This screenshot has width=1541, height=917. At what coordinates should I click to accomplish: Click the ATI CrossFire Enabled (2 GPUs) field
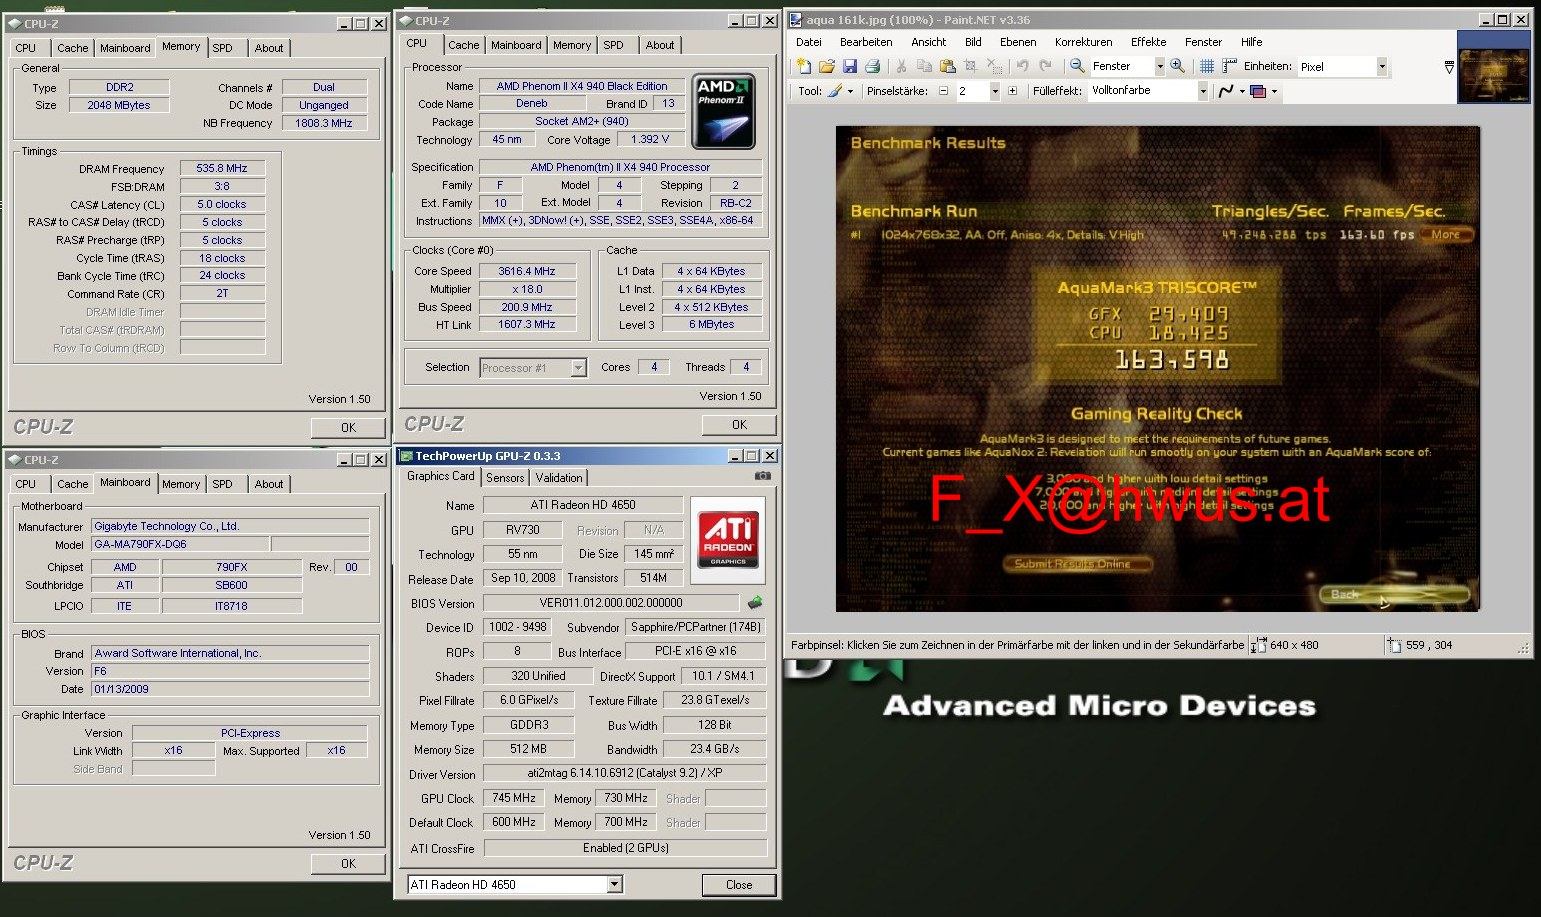pyautogui.click(x=624, y=848)
